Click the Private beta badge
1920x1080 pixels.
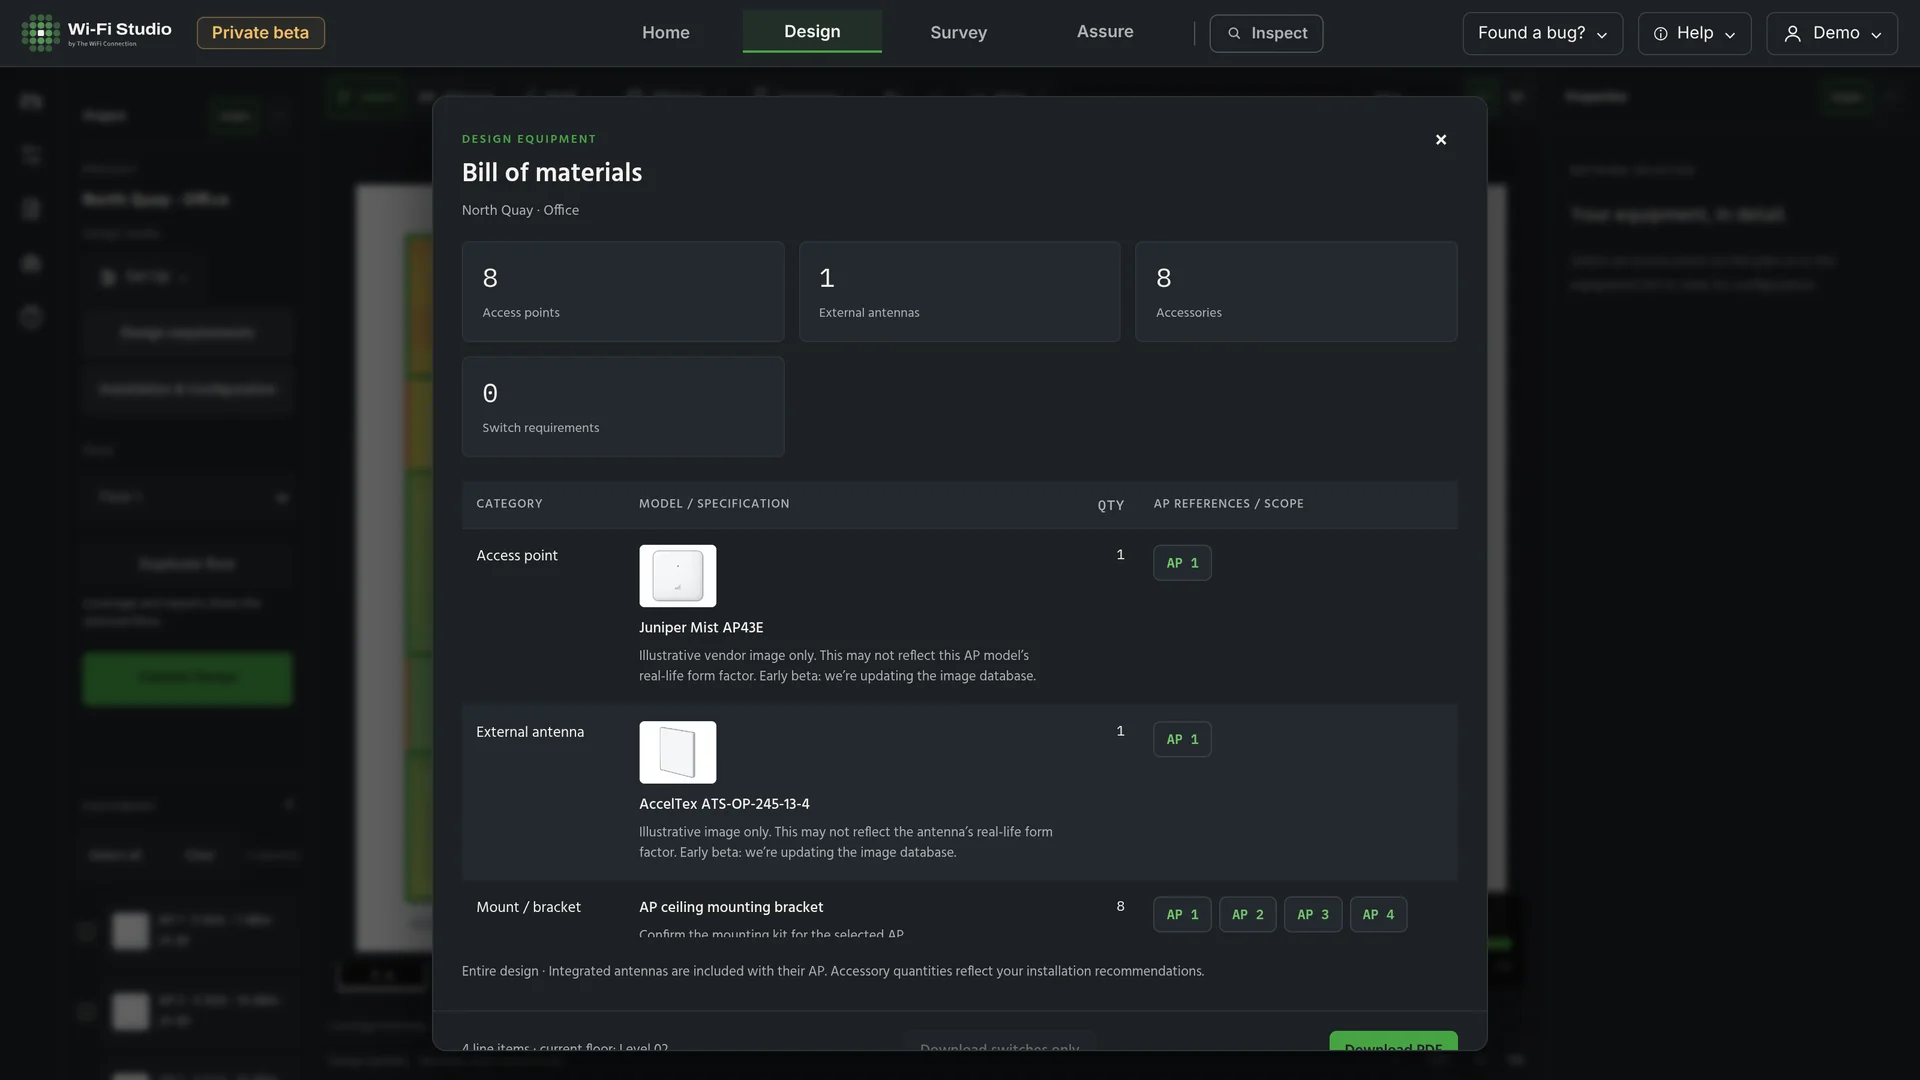(x=260, y=33)
